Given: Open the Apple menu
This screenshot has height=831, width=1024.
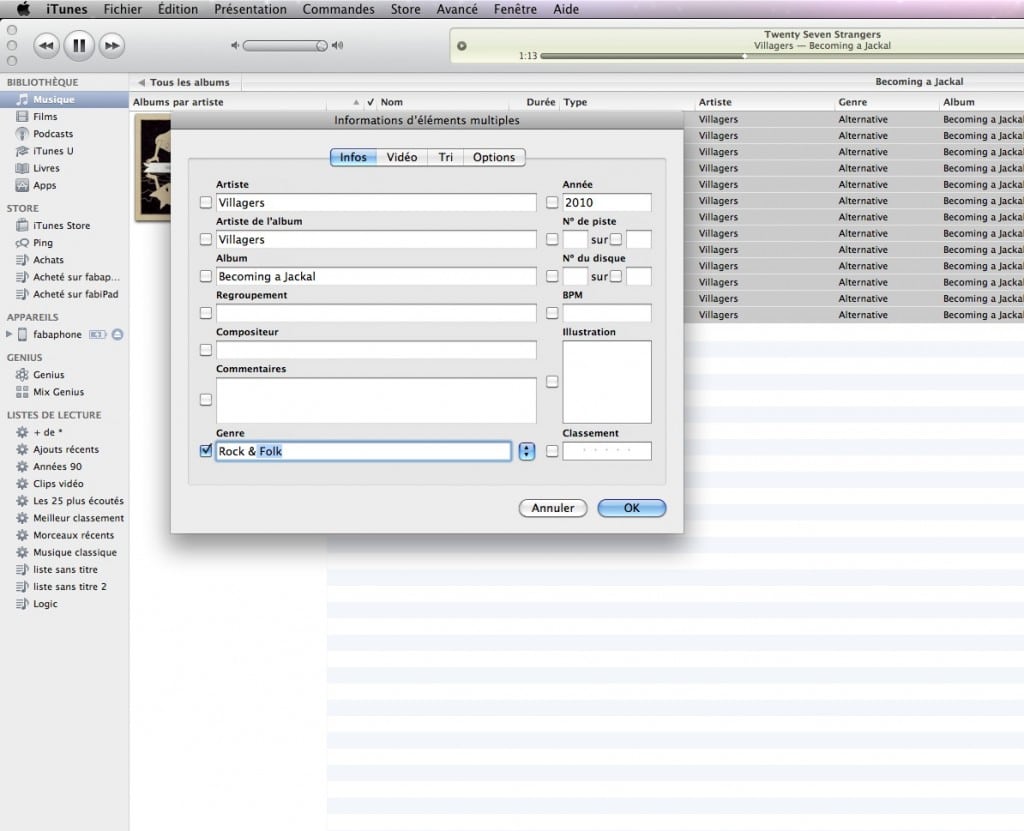Looking at the screenshot, I should coord(23,9).
